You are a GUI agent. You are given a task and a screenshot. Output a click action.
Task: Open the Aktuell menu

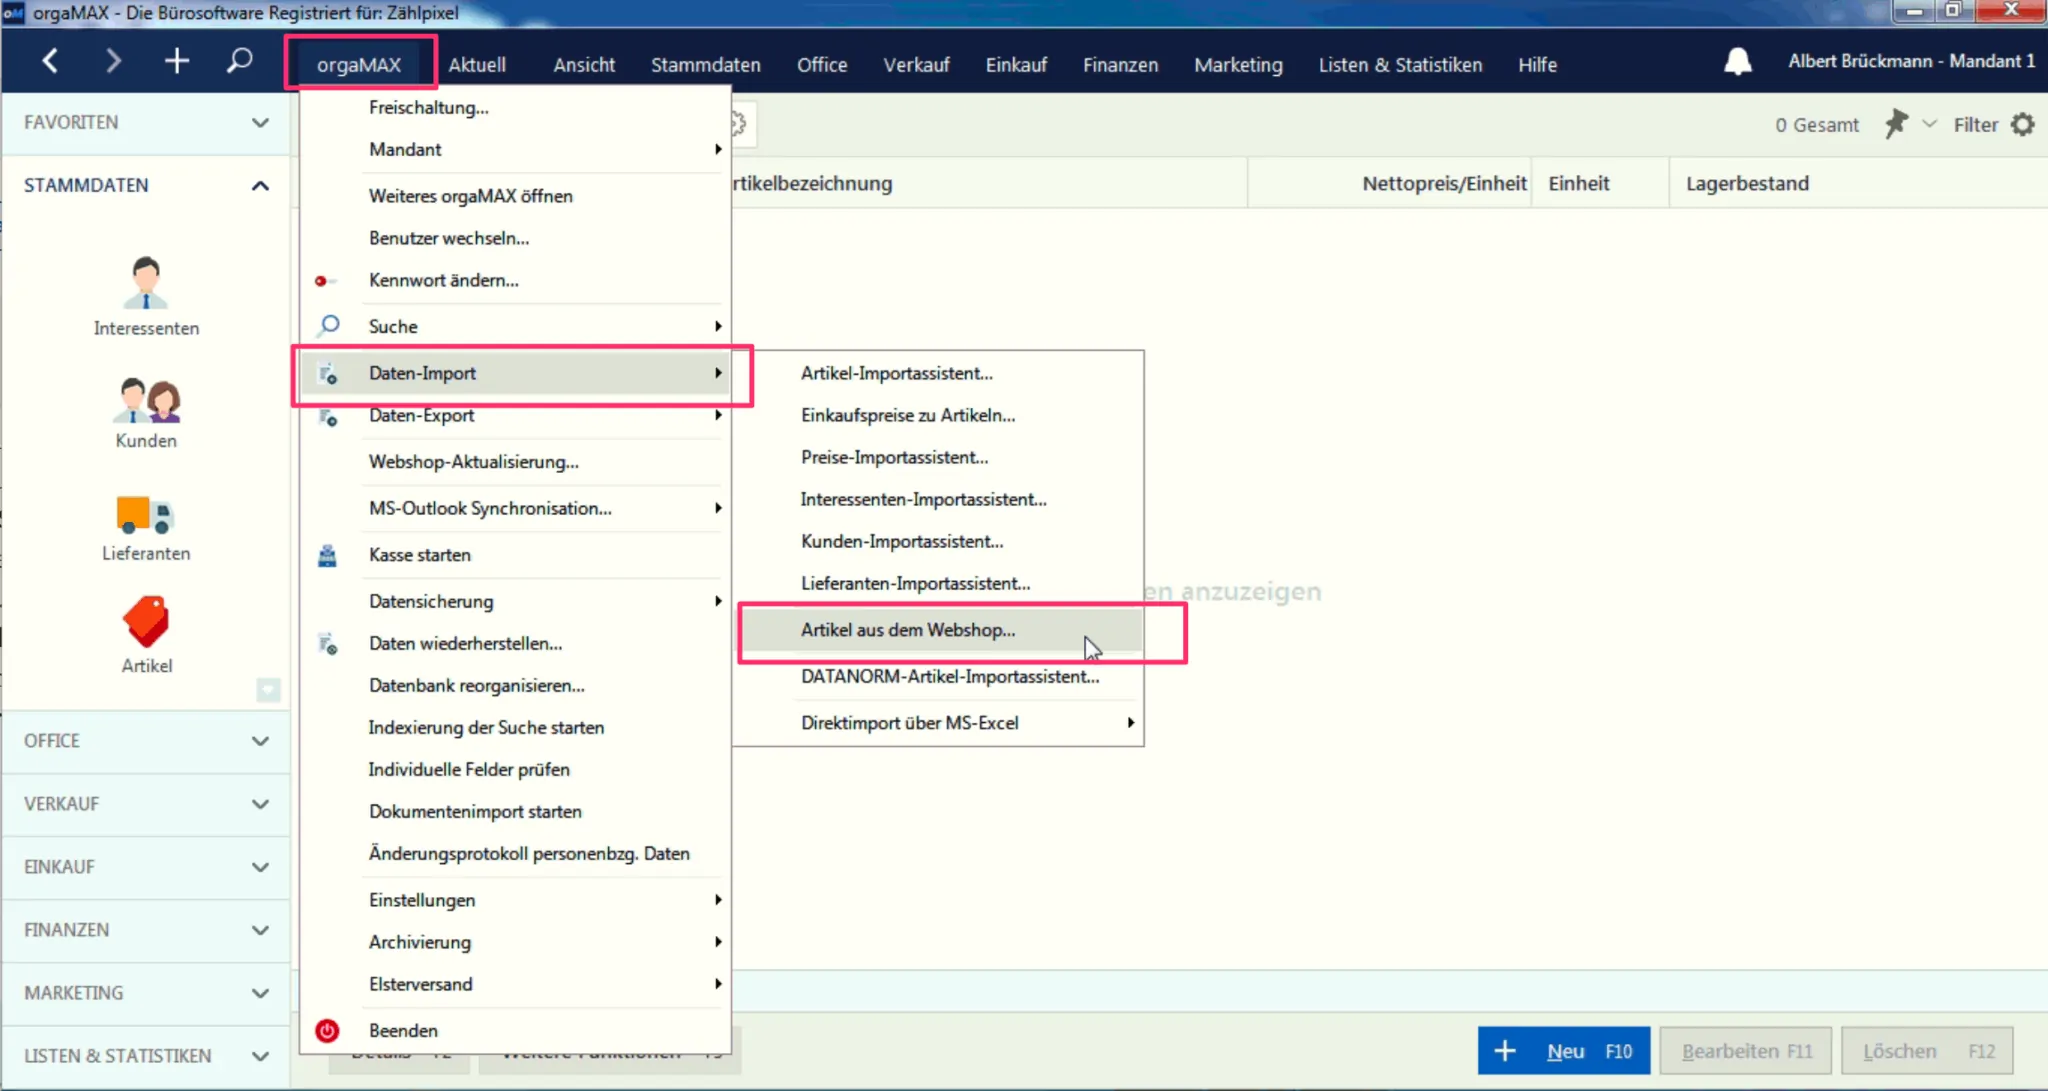coord(477,64)
